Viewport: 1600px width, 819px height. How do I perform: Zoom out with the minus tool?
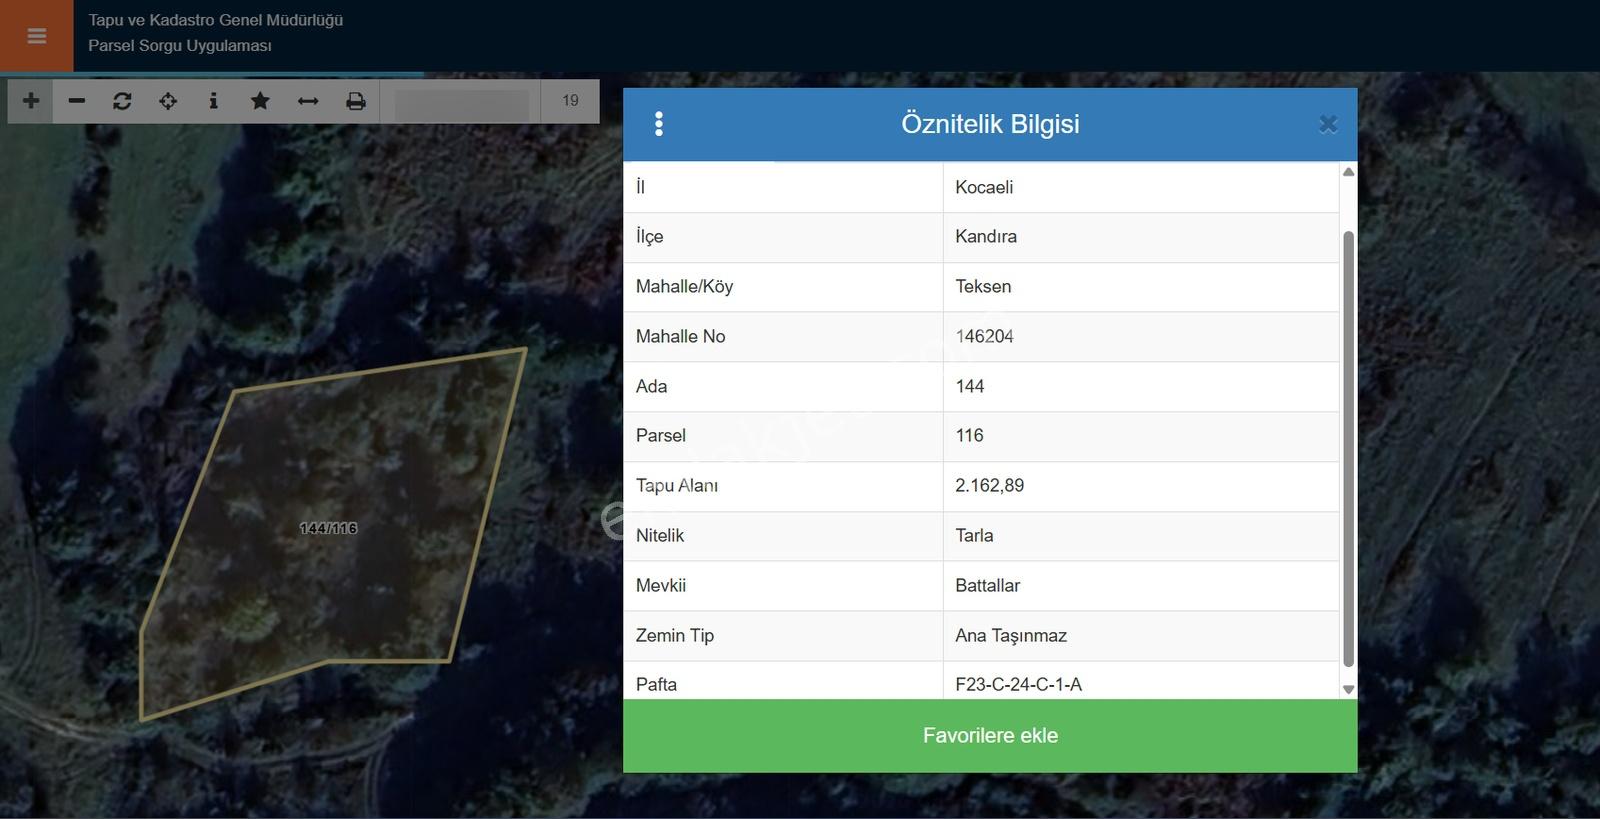tap(77, 101)
